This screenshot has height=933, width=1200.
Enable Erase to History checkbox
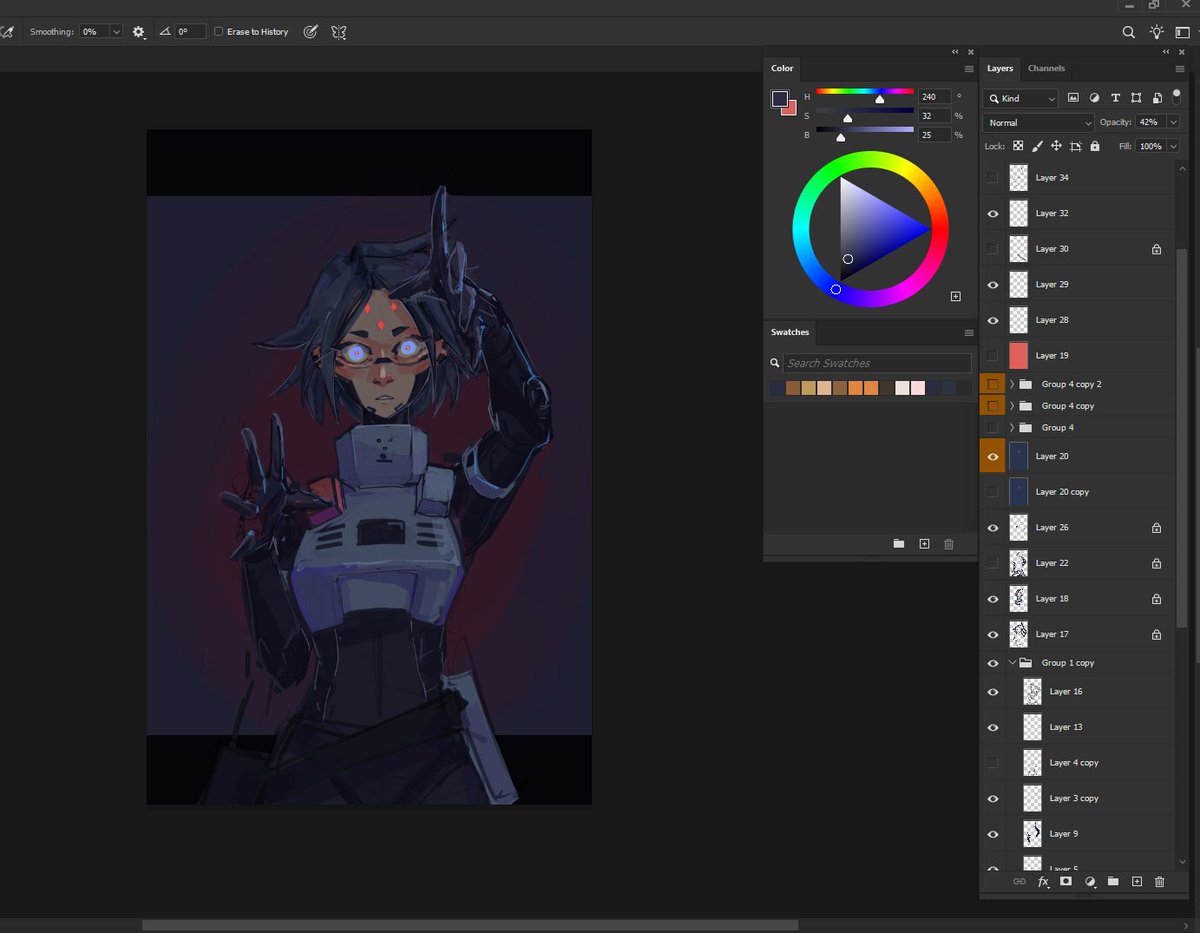click(219, 32)
